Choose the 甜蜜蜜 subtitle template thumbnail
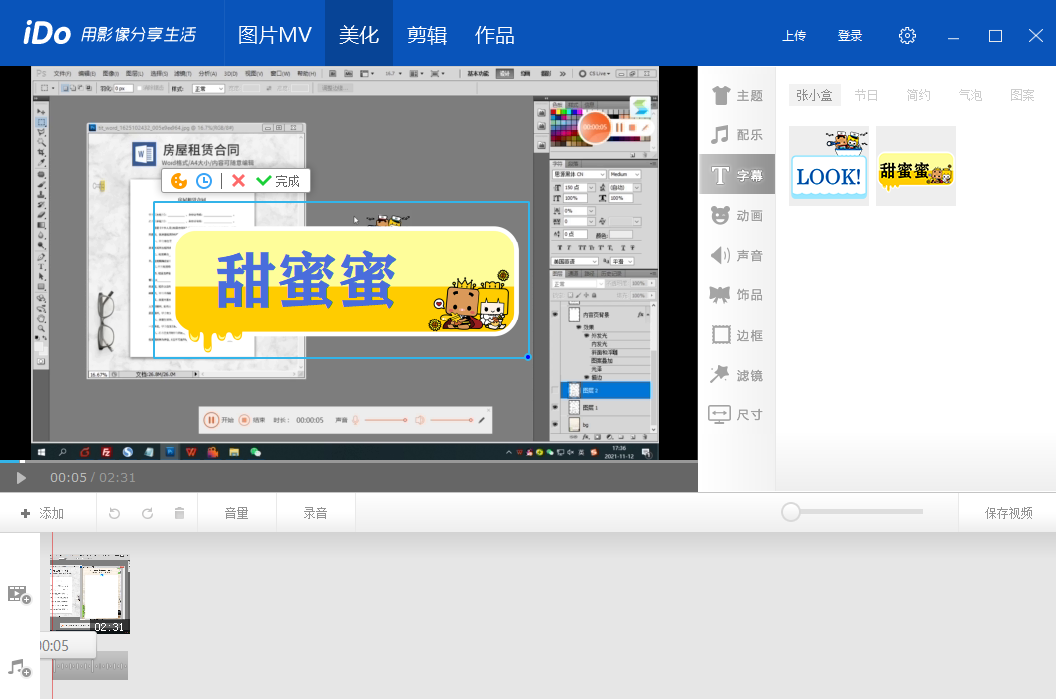Image resolution: width=1056 pixels, height=699 pixels. tap(916, 166)
